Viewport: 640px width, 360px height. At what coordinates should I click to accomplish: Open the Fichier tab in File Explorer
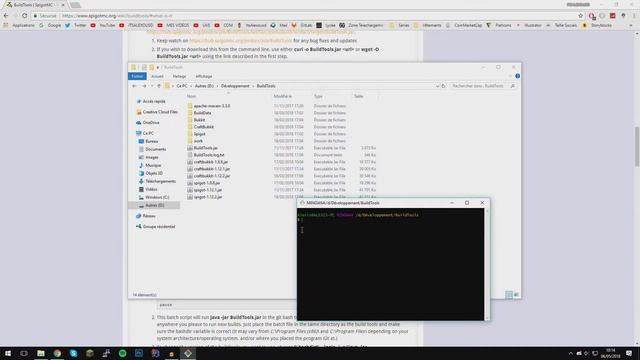137,76
